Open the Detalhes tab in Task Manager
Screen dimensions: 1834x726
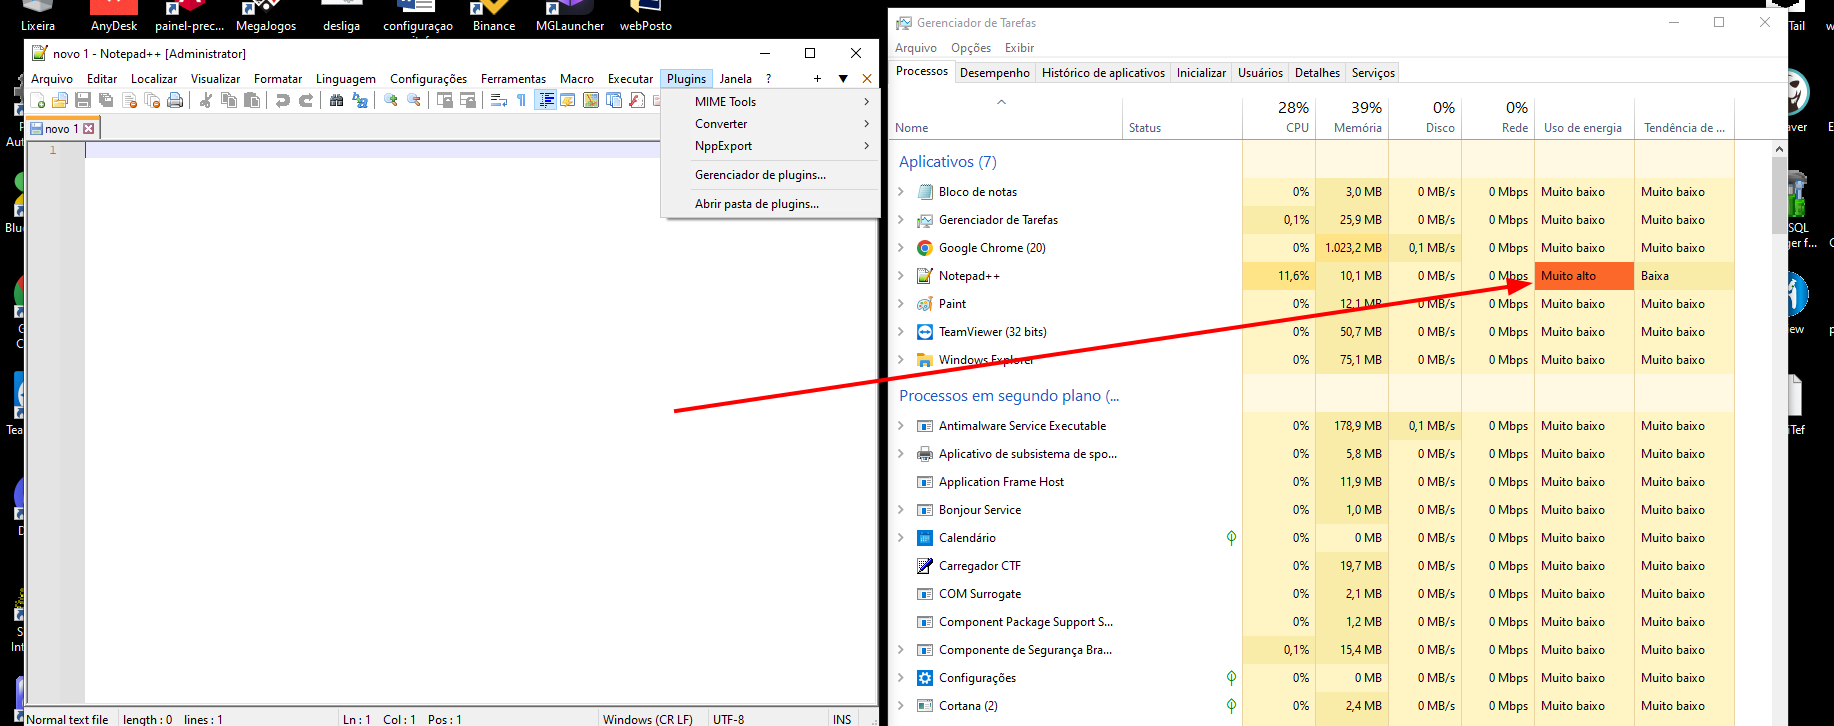(1317, 73)
